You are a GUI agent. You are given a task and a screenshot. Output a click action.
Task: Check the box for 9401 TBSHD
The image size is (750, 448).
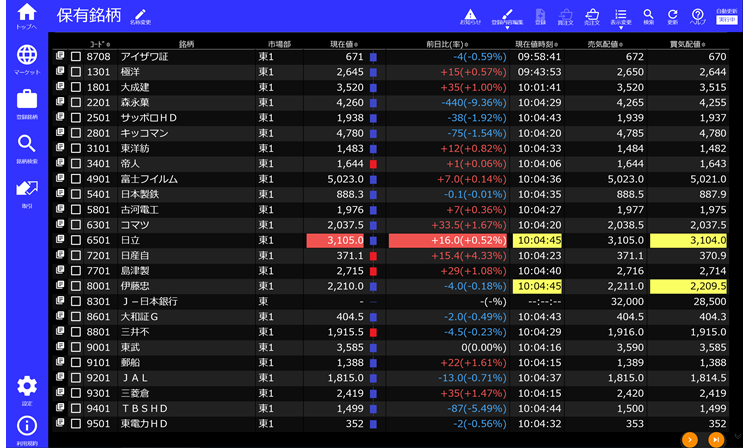76,409
